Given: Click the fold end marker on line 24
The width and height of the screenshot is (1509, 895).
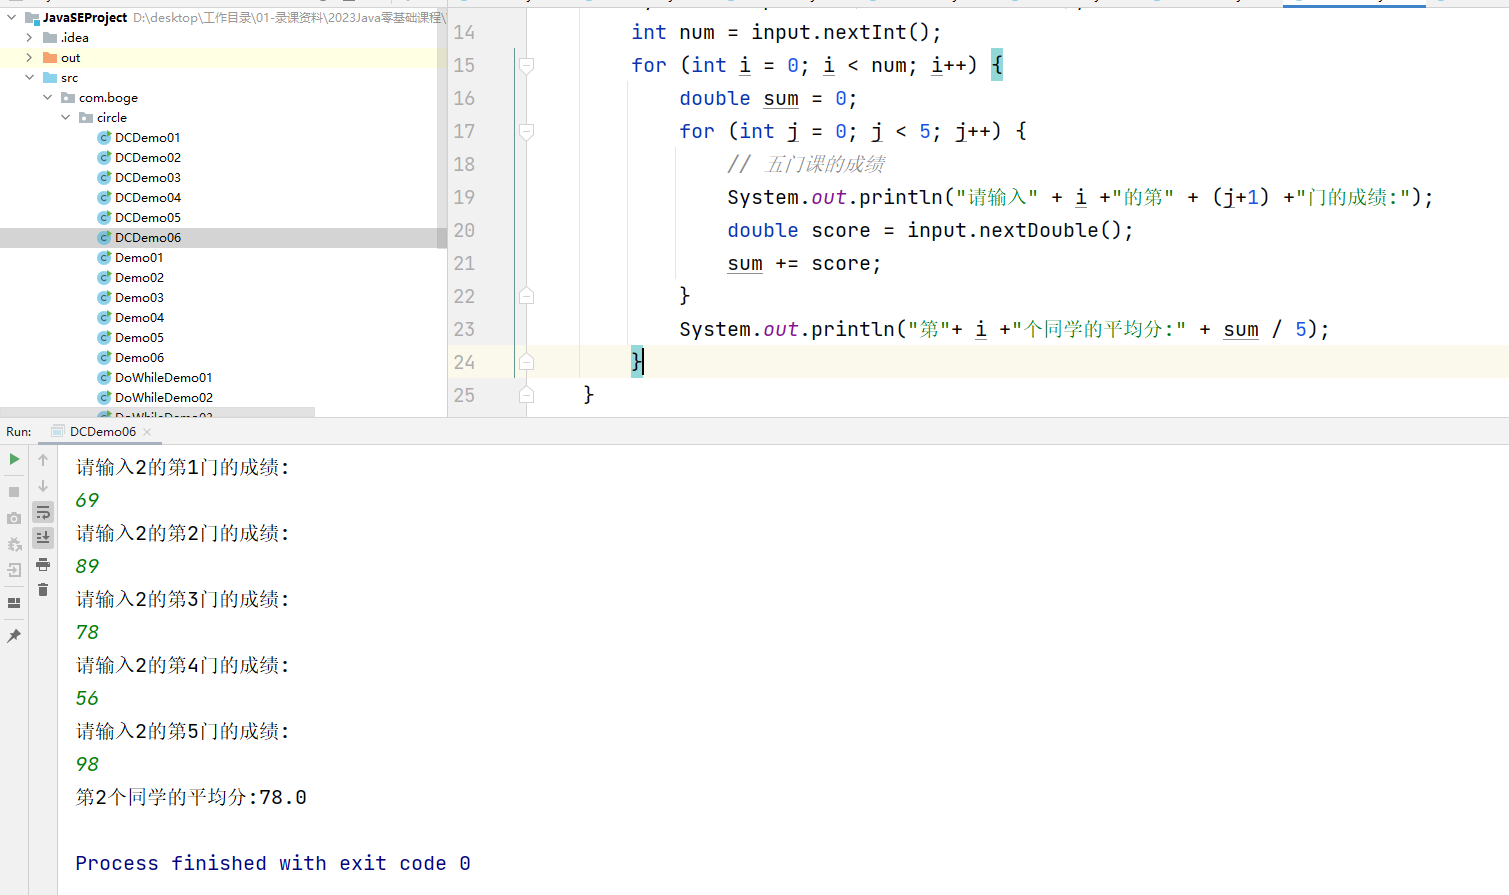Looking at the screenshot, I should point(526,362).
